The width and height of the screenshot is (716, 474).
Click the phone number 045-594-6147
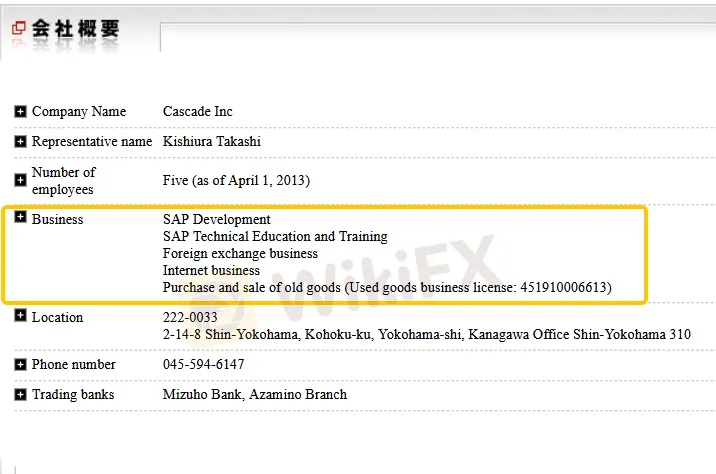[x=203, y=365]
